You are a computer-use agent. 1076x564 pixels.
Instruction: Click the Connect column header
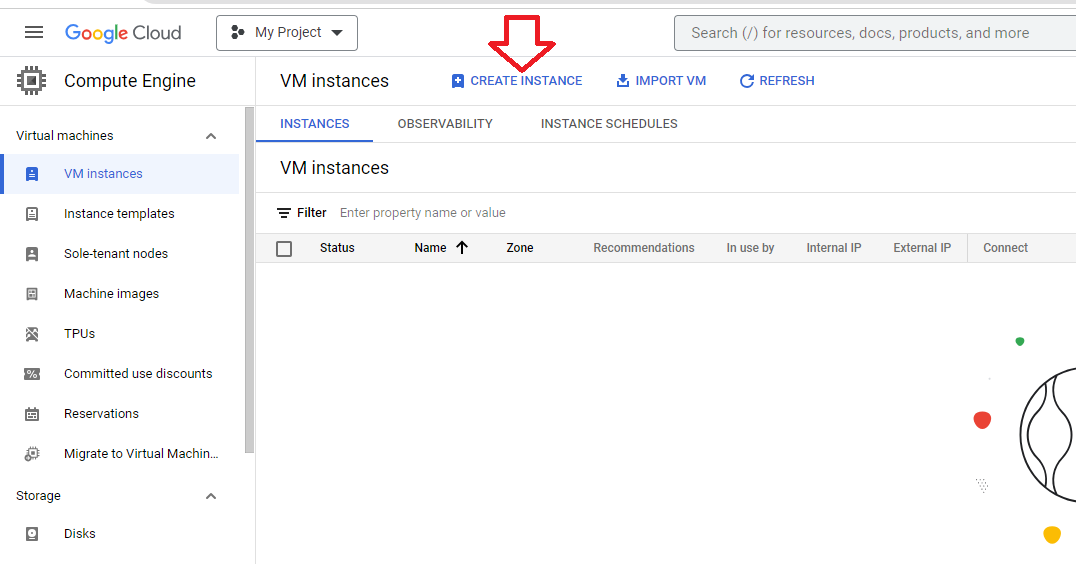(1005, 248)
